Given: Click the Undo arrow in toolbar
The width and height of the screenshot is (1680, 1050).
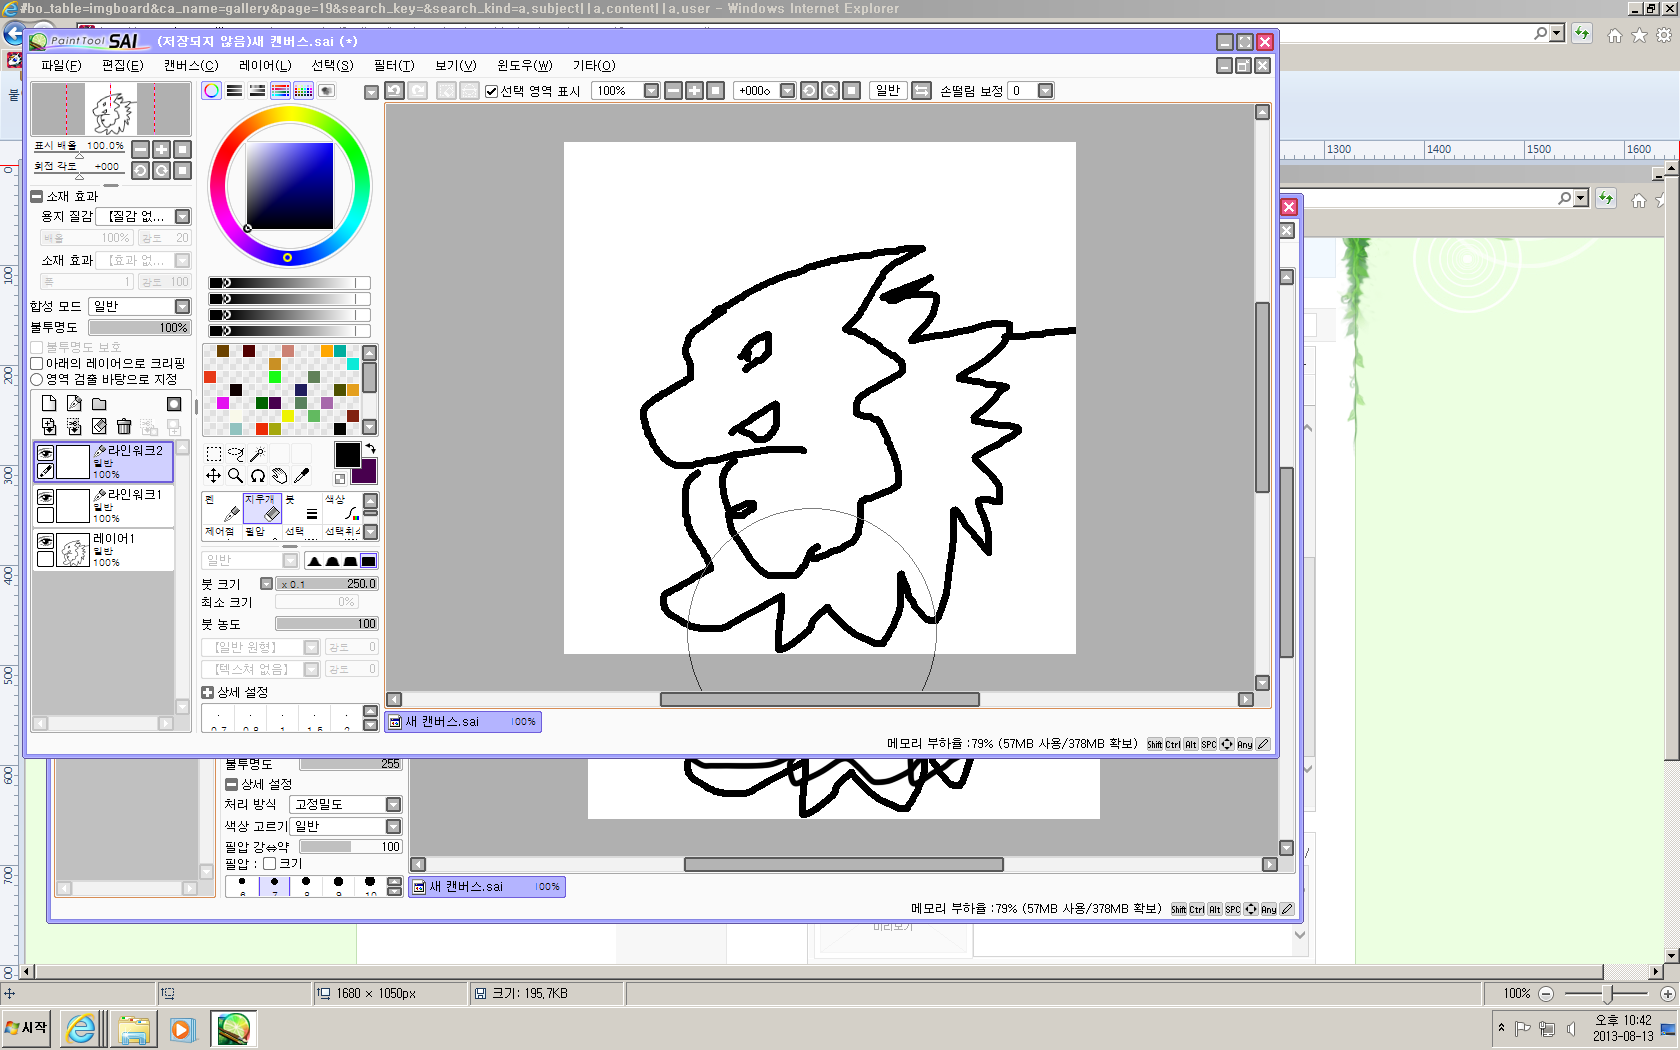Looking at the screenshot, I should [395, 91].
